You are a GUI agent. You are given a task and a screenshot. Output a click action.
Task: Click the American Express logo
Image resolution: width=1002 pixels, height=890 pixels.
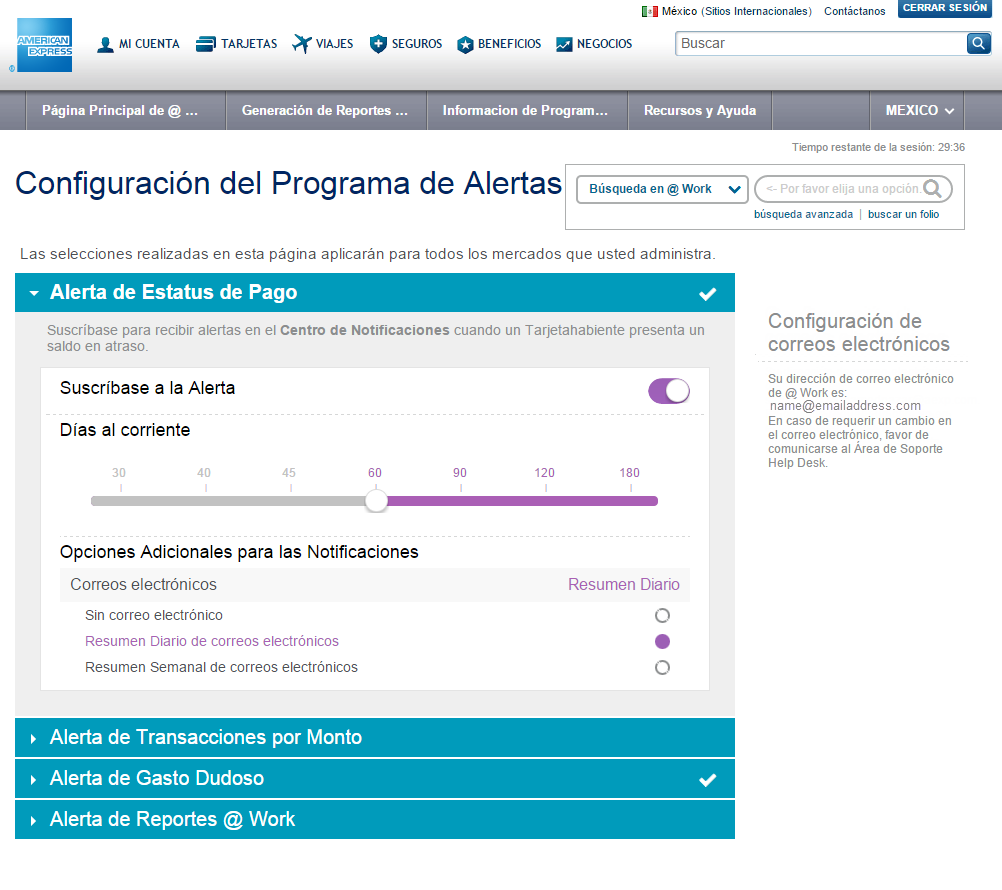[x=45, y=45]
